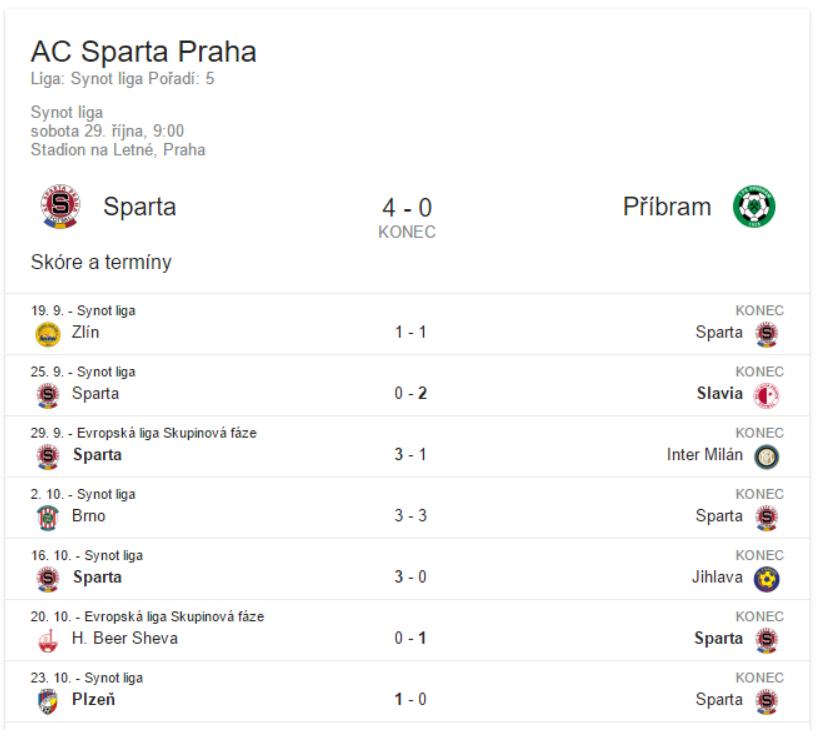Click the large Sparta club crest
The image size is (820, 737).
tap(61, 206)
